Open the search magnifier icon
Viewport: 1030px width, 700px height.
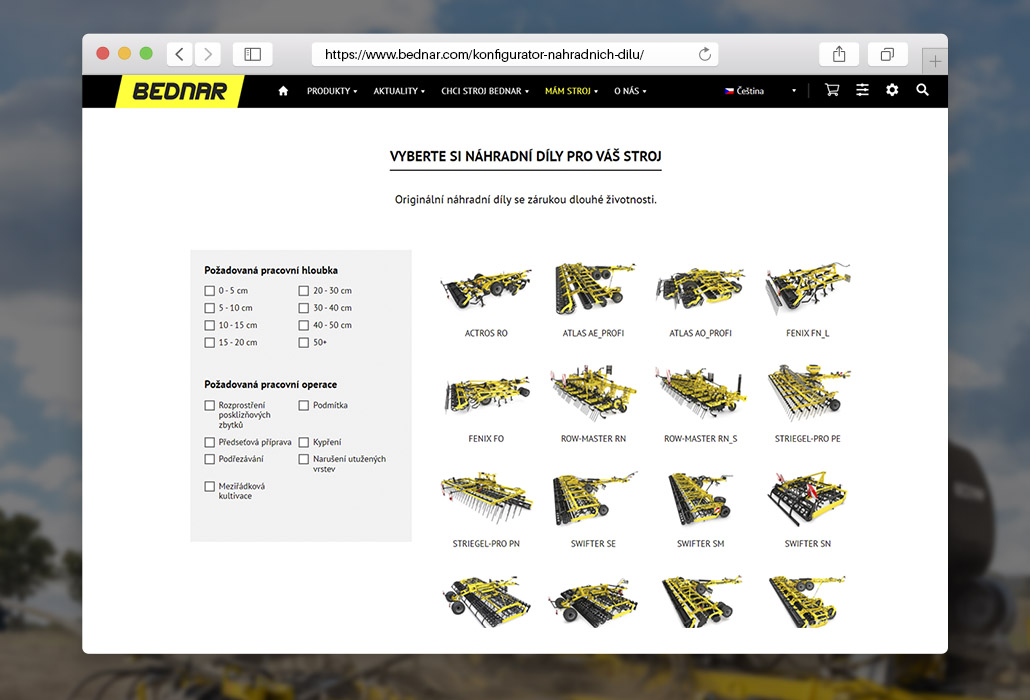pyautogui.click(x=922, y=90)
